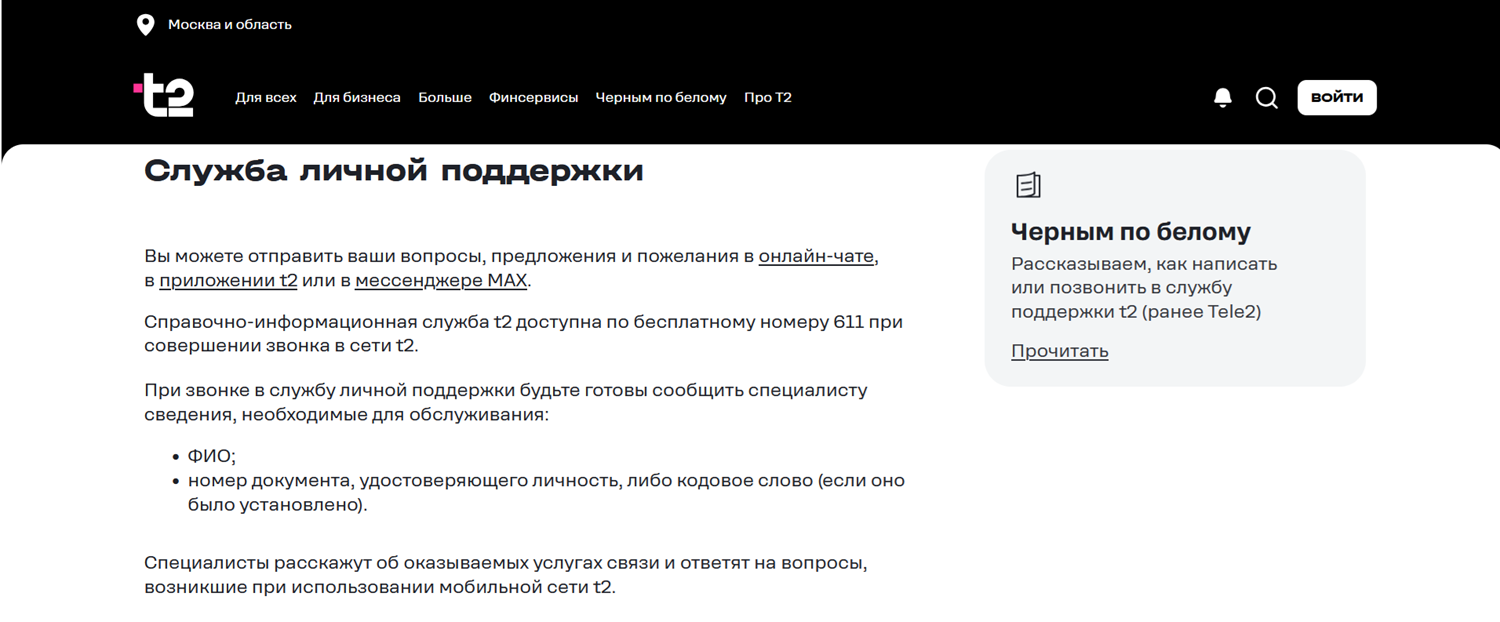This screenshot has width=1500, height=622.
Task: Click the document icon above Черным по белому
Action: coord(1026,185)
